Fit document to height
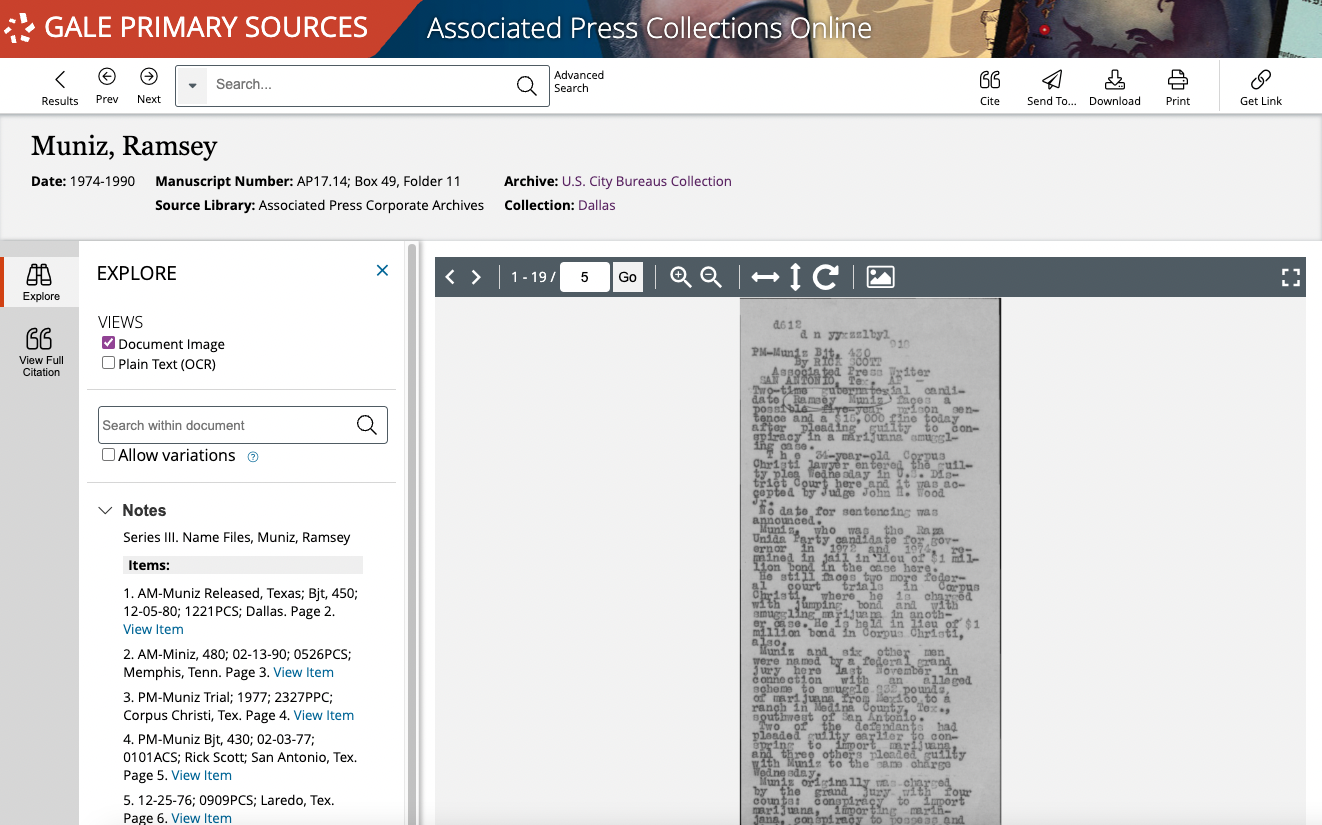The height and width of the screenshot is (825, 1322). pos(796,277)
